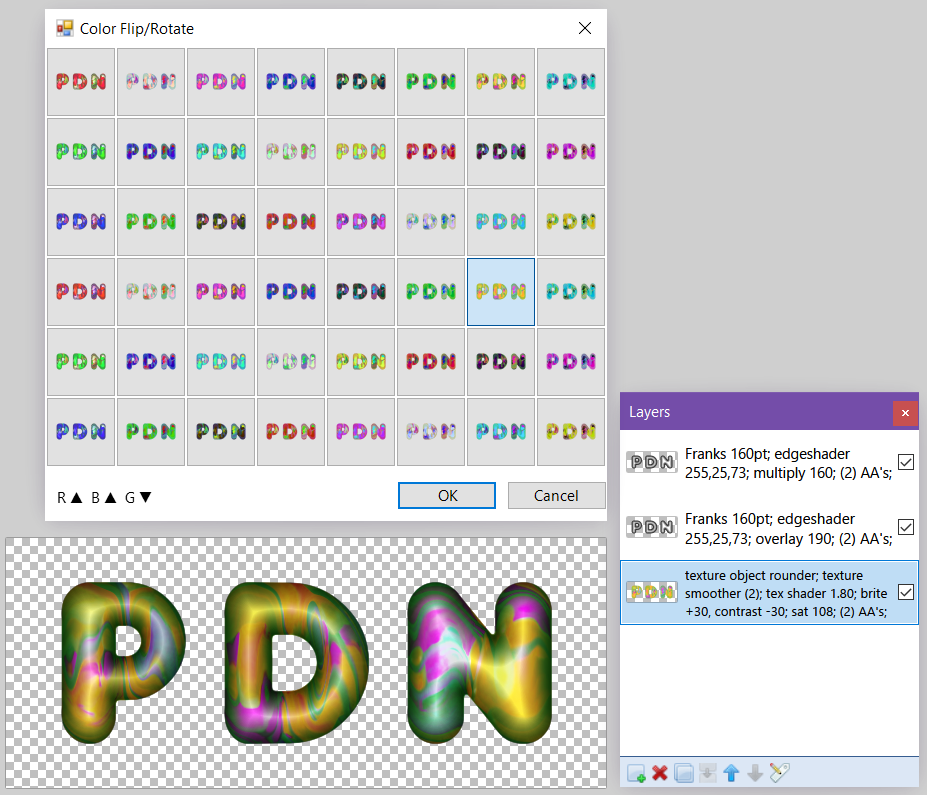This screenshot has height=795, width=927.
Task: Close the Color Flip/Rotate dialog
Action: pos(585,28)
